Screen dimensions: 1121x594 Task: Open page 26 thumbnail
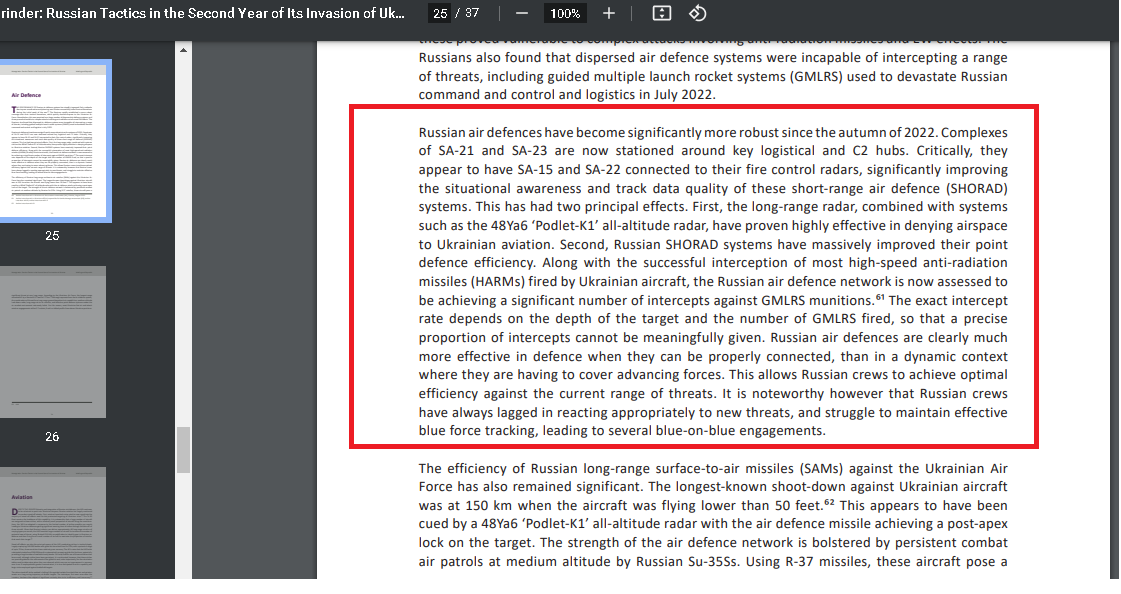tap(53, 342)
